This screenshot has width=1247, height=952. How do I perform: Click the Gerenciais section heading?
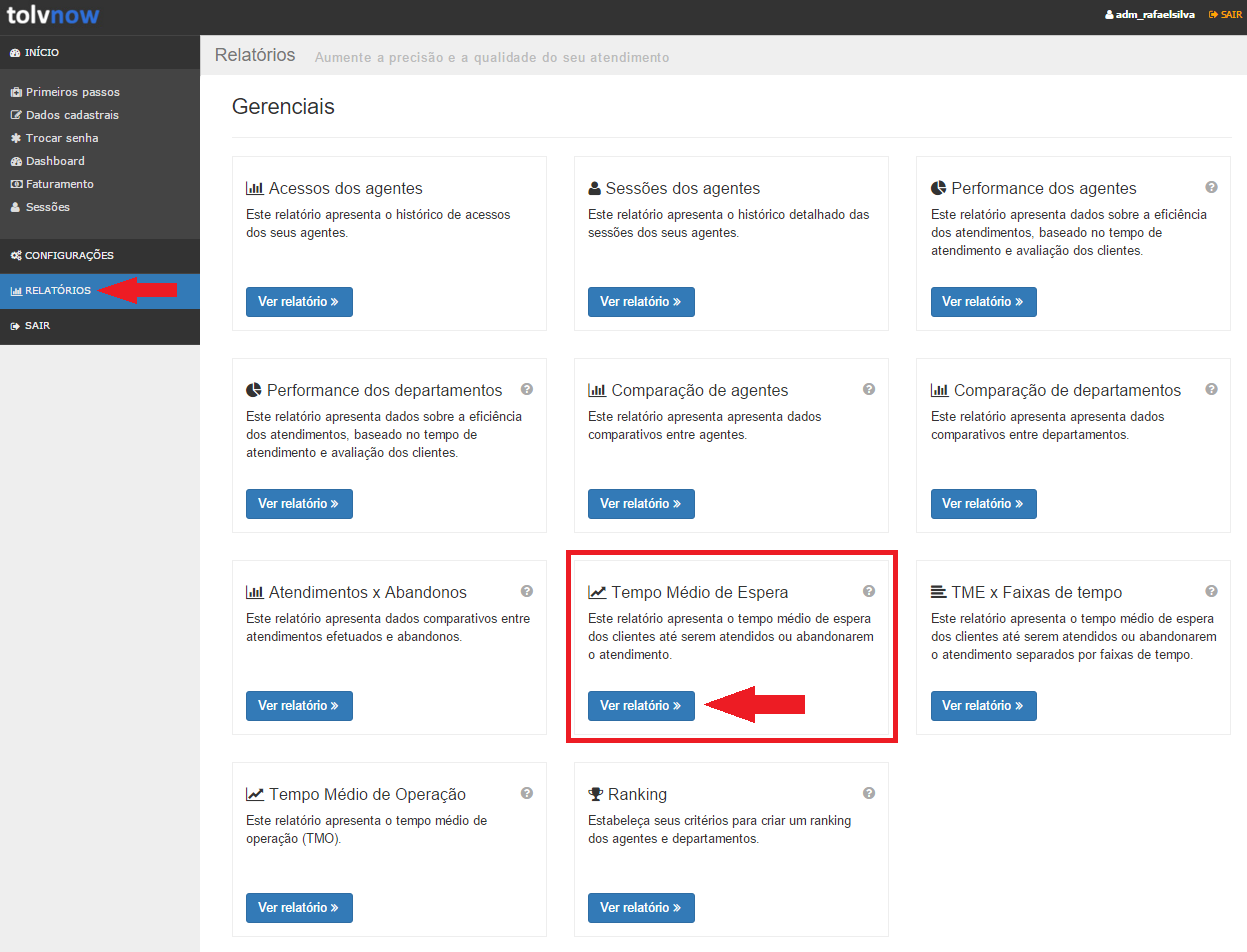(283, 106)
